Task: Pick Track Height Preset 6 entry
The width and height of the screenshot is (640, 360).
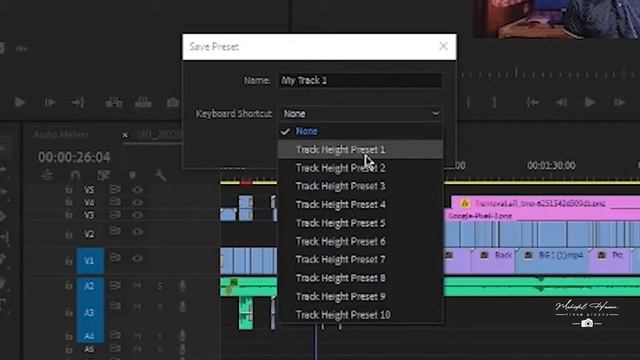Action: [360, 242]
